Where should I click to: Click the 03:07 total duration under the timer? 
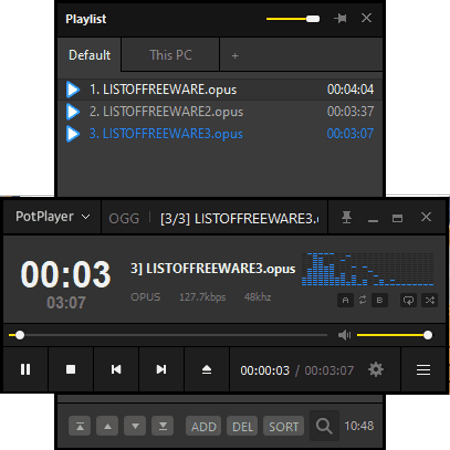[66, 303]
